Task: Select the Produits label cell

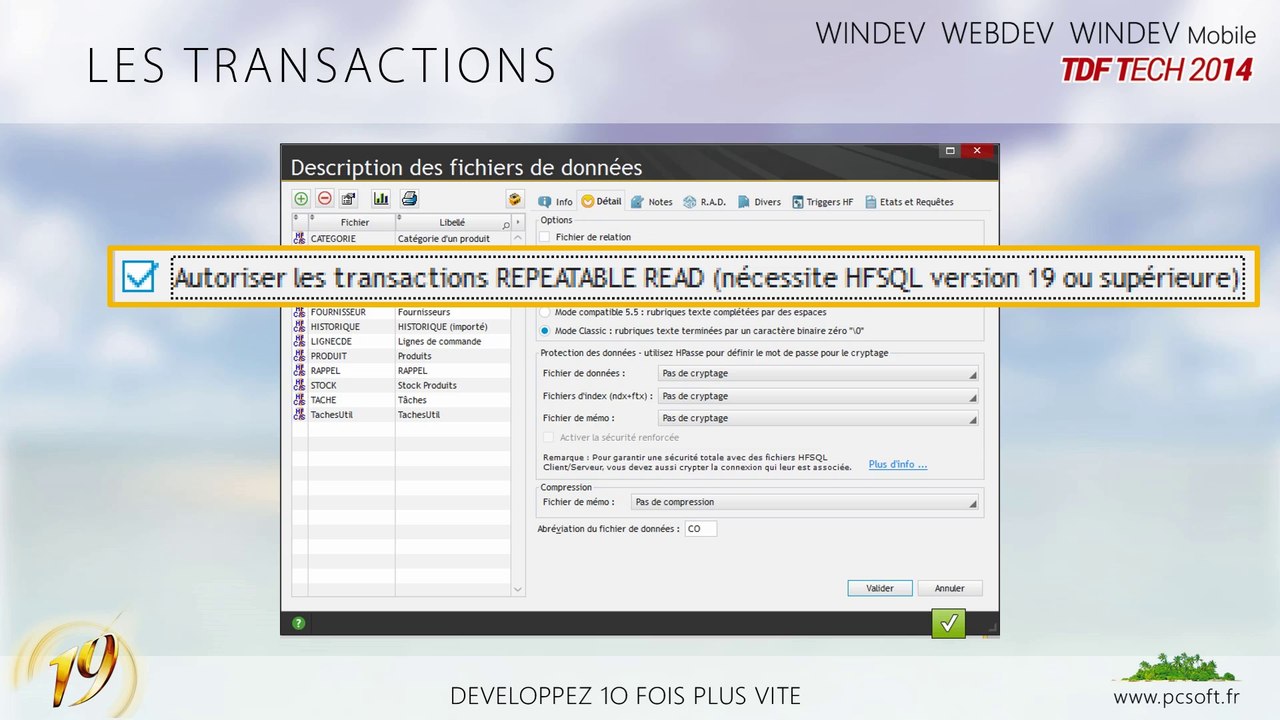Action: click(453, 356)
